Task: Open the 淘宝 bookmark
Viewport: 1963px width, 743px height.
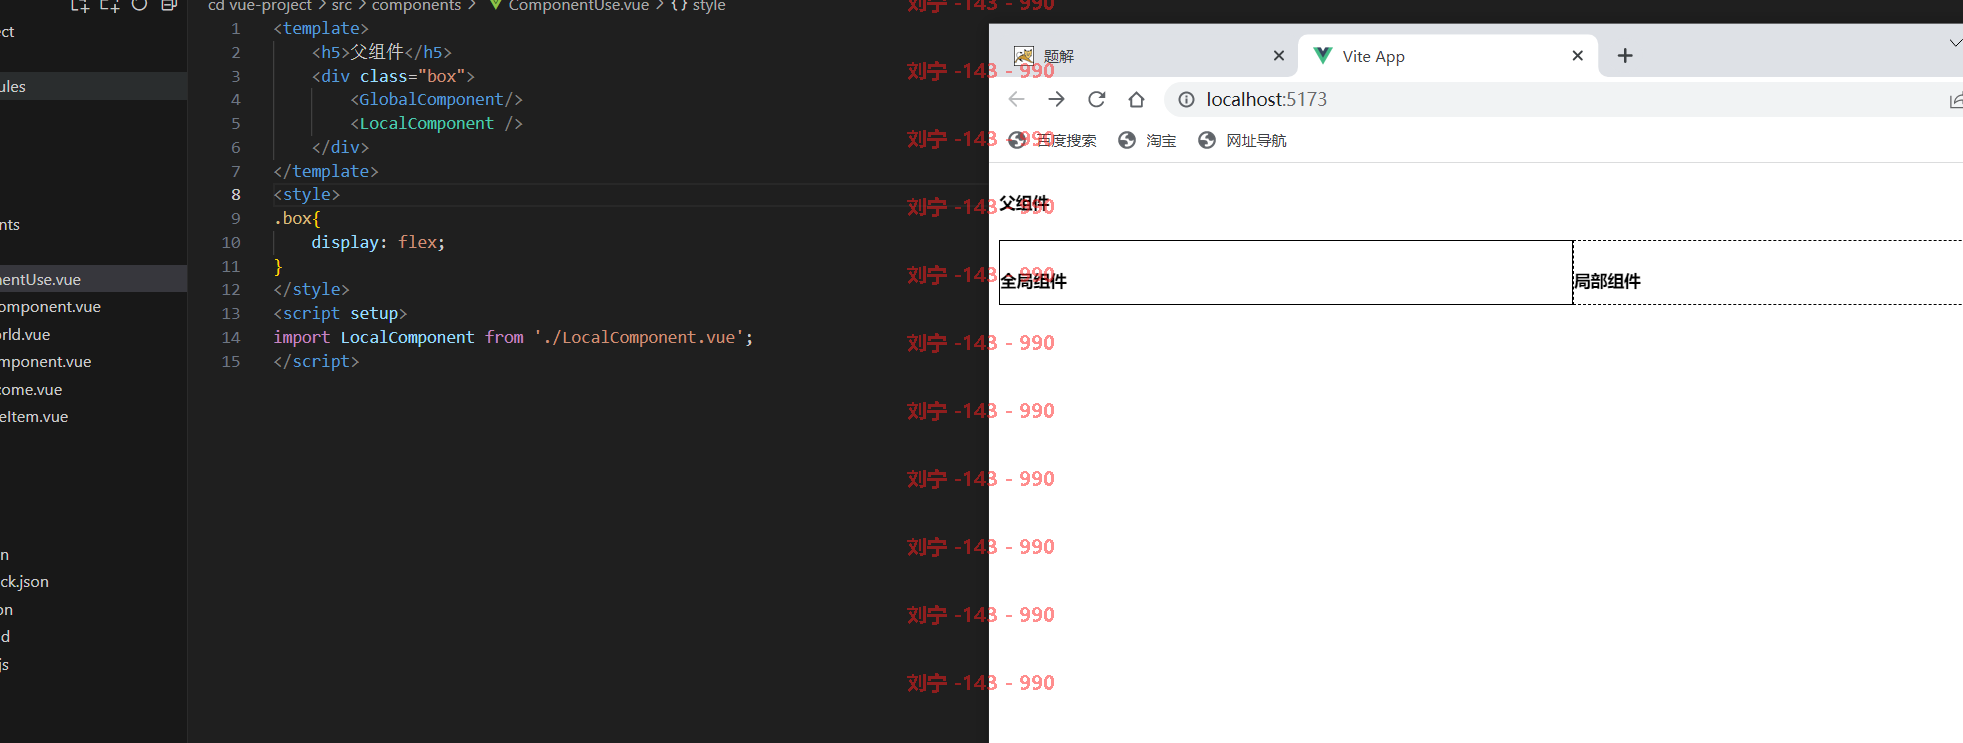Action: 1147,140
